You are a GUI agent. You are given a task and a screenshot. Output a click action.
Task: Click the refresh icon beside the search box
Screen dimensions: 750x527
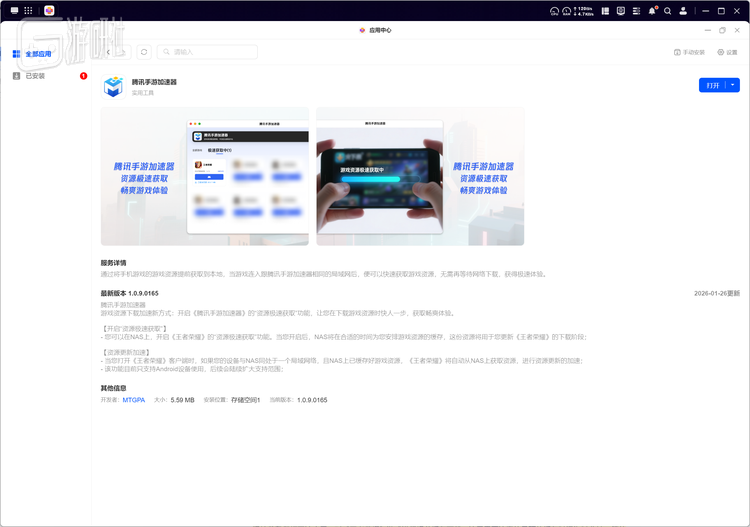144,52
